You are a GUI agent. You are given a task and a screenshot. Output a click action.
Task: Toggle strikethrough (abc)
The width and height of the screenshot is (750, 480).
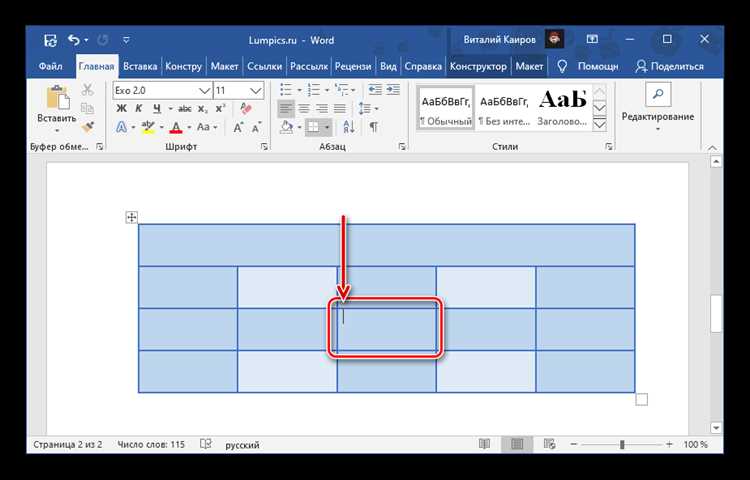[185, 109]
